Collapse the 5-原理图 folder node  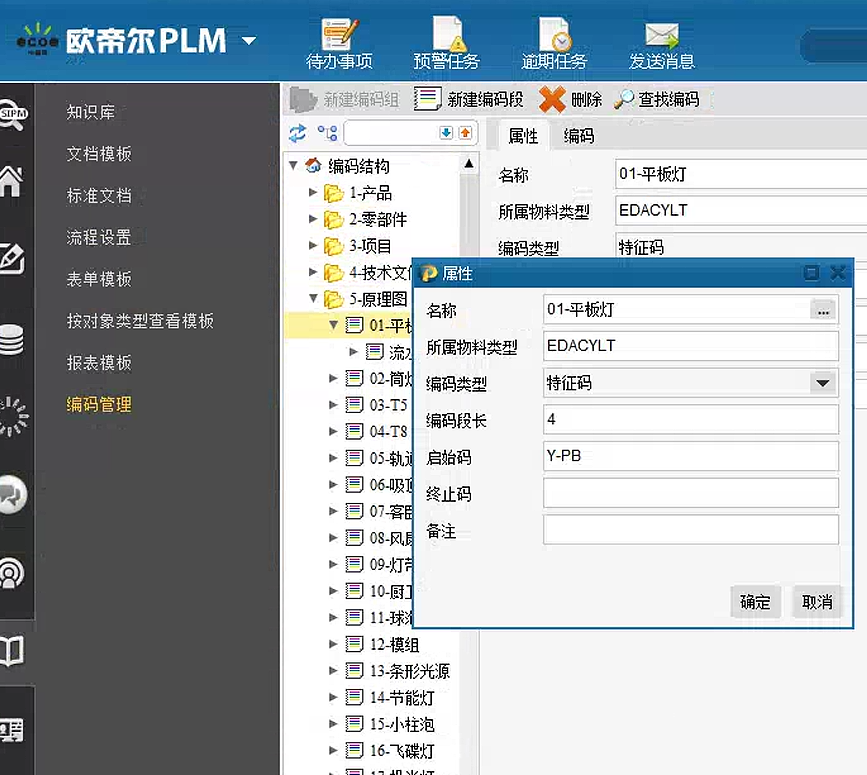pos(313,299)
